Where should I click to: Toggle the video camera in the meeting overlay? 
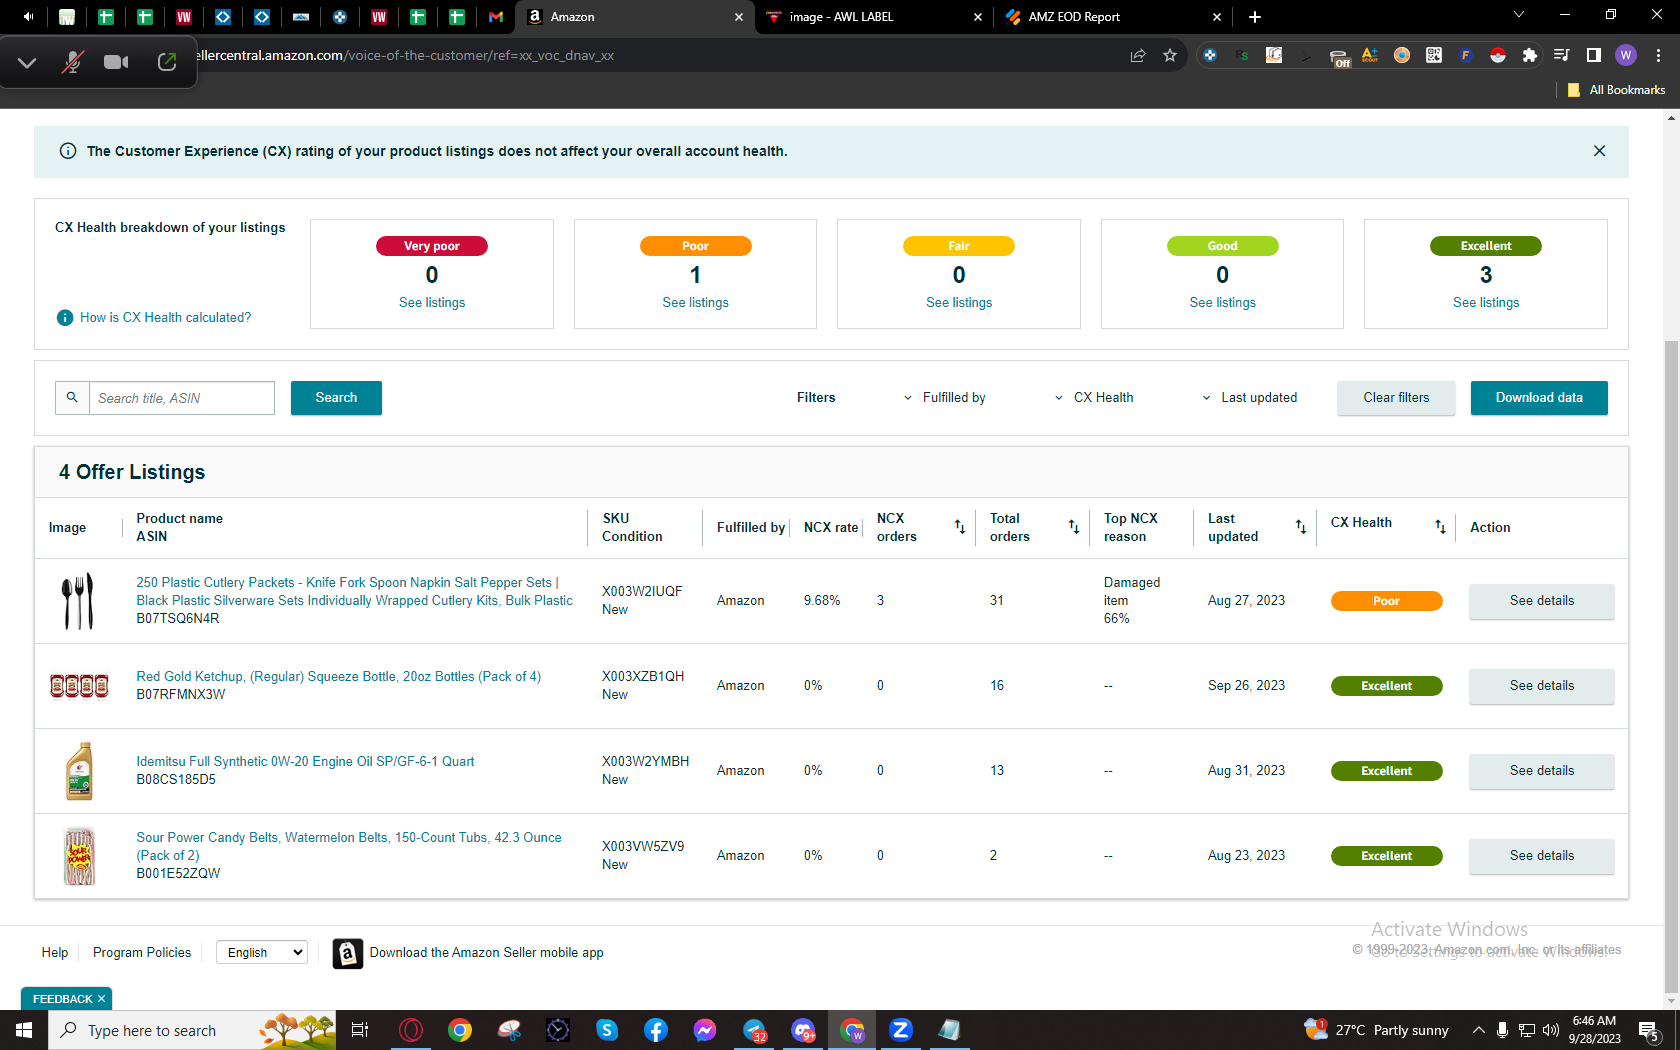(x=117, y=62)
